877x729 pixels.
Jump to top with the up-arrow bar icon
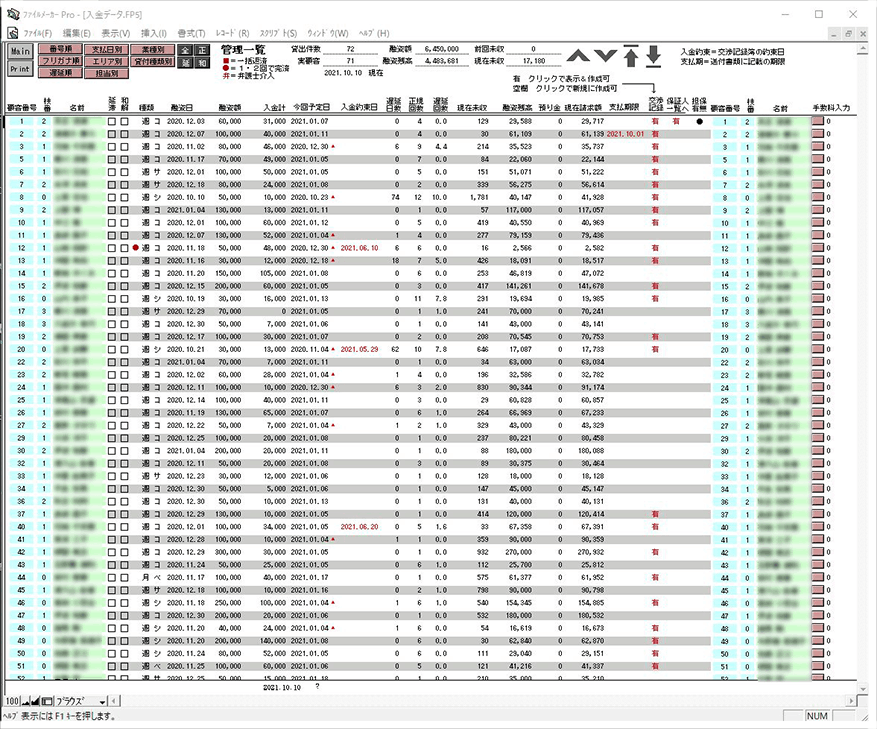[x=631, y=56]
